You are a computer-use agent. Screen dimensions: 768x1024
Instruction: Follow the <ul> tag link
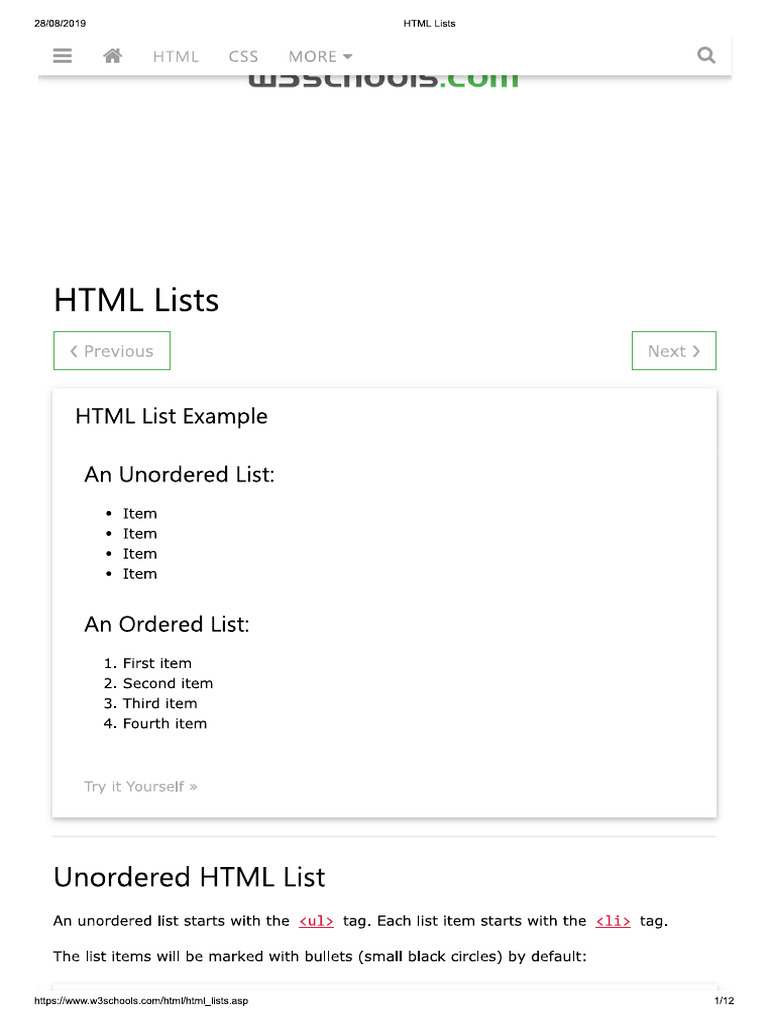coord(316,921)
